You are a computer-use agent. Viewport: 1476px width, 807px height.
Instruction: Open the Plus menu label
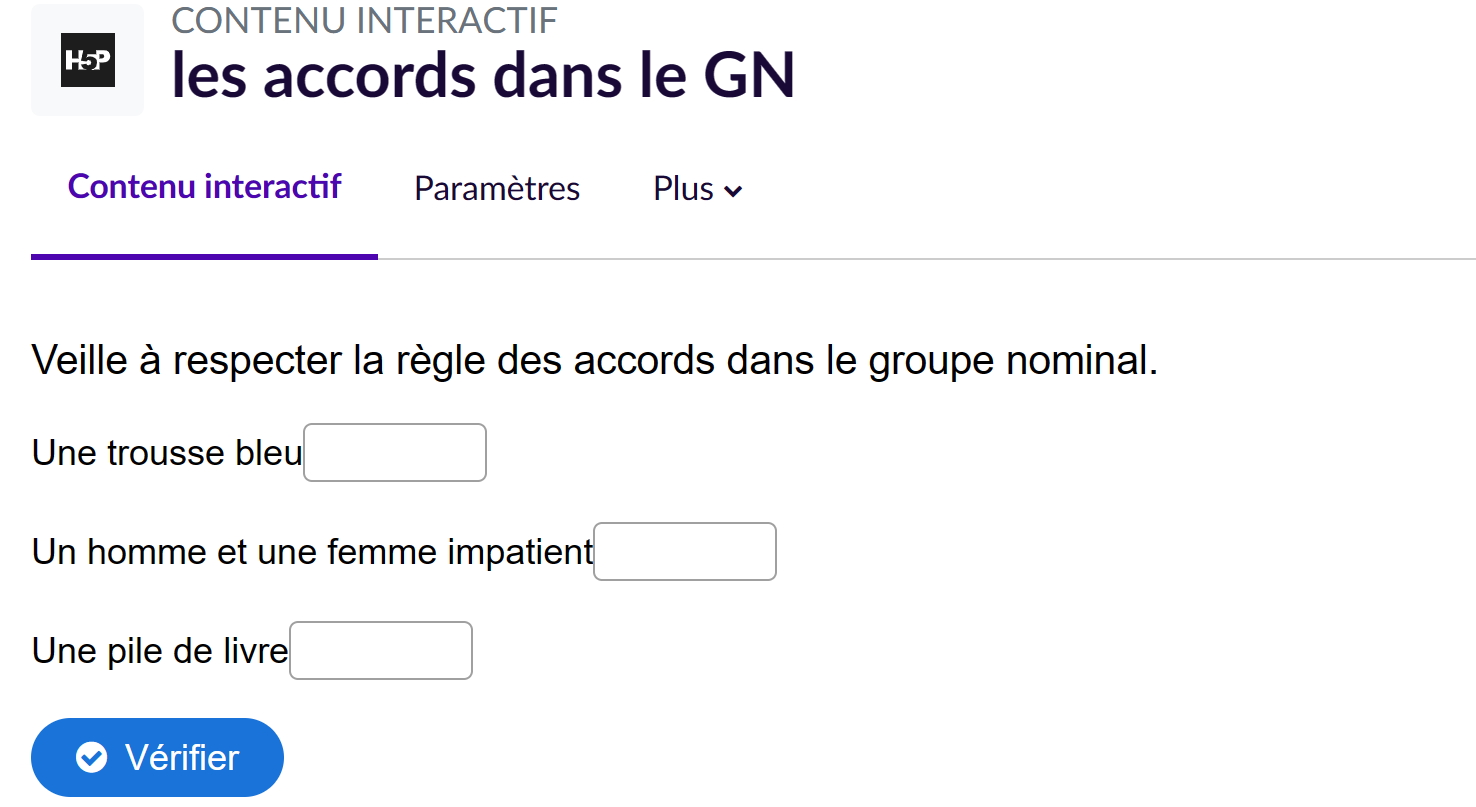click(683, 189)
